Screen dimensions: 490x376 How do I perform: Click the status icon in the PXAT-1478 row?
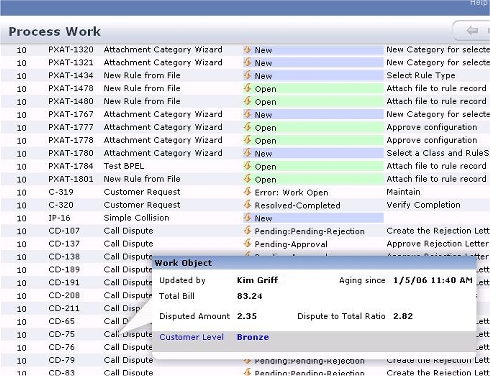click(x=247, y=88)
